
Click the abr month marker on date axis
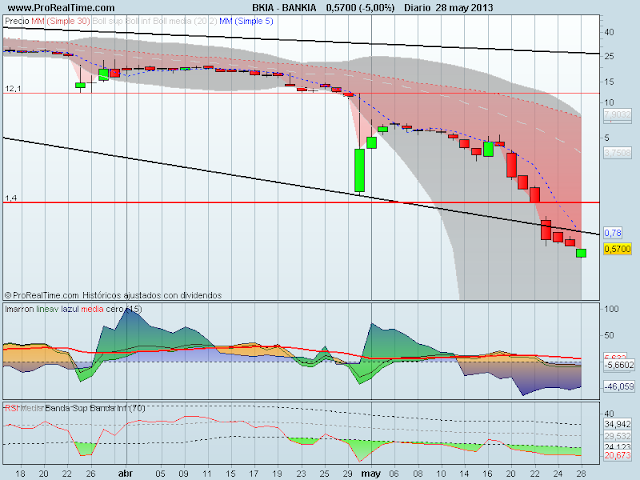pyautogui.click(x=125, y=473)
